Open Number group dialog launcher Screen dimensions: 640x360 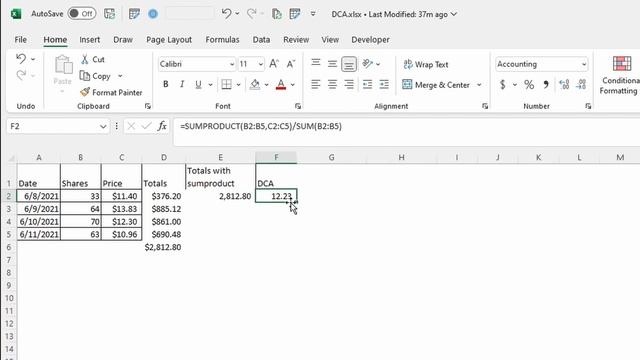588,106
